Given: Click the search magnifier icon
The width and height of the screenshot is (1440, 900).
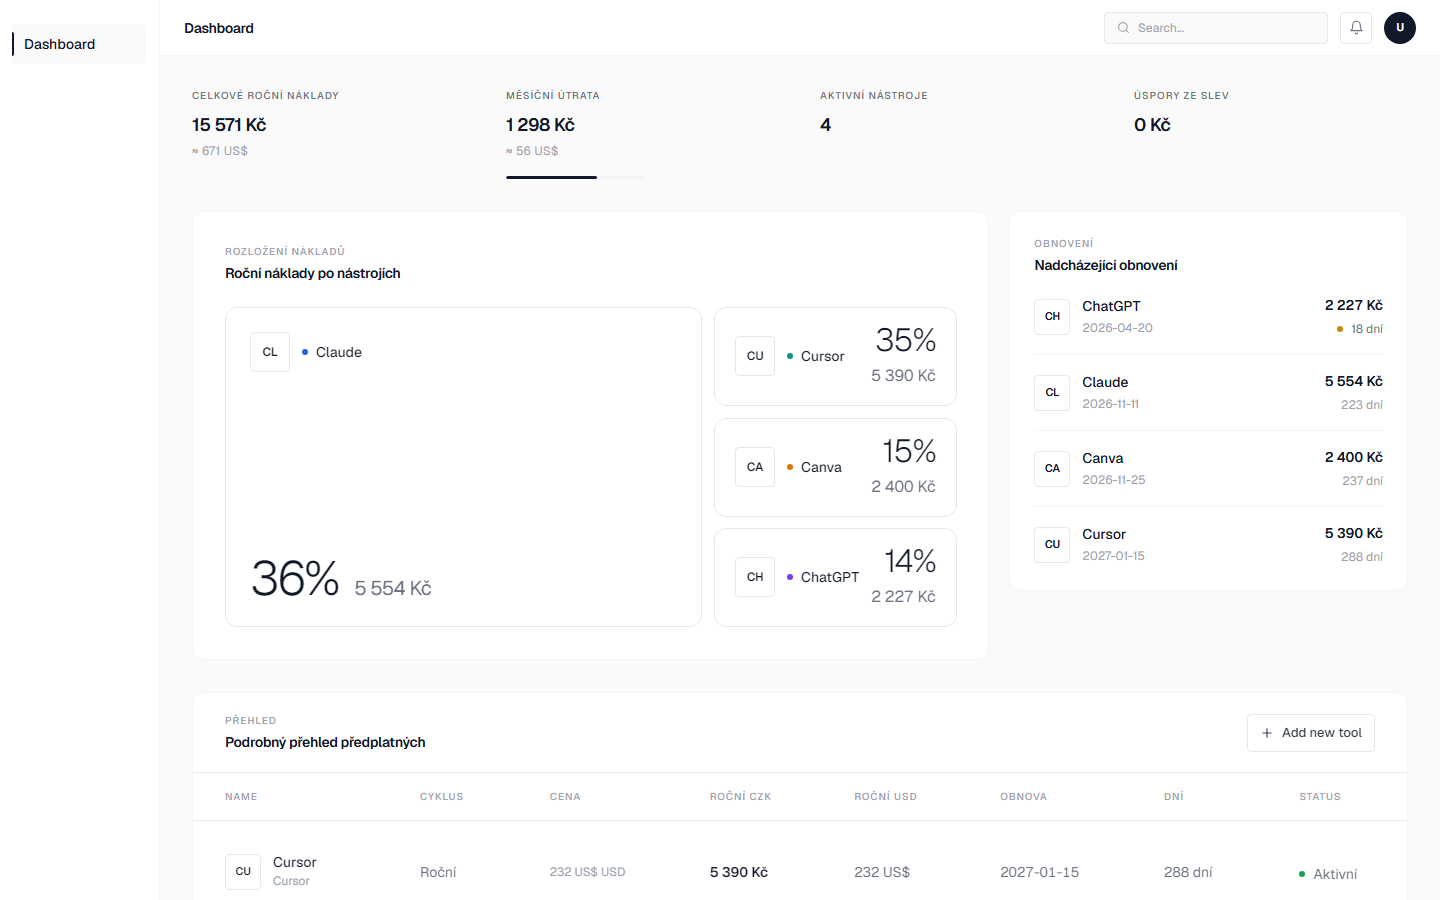Looking at the screenshot, I should tap(1123, 28).
